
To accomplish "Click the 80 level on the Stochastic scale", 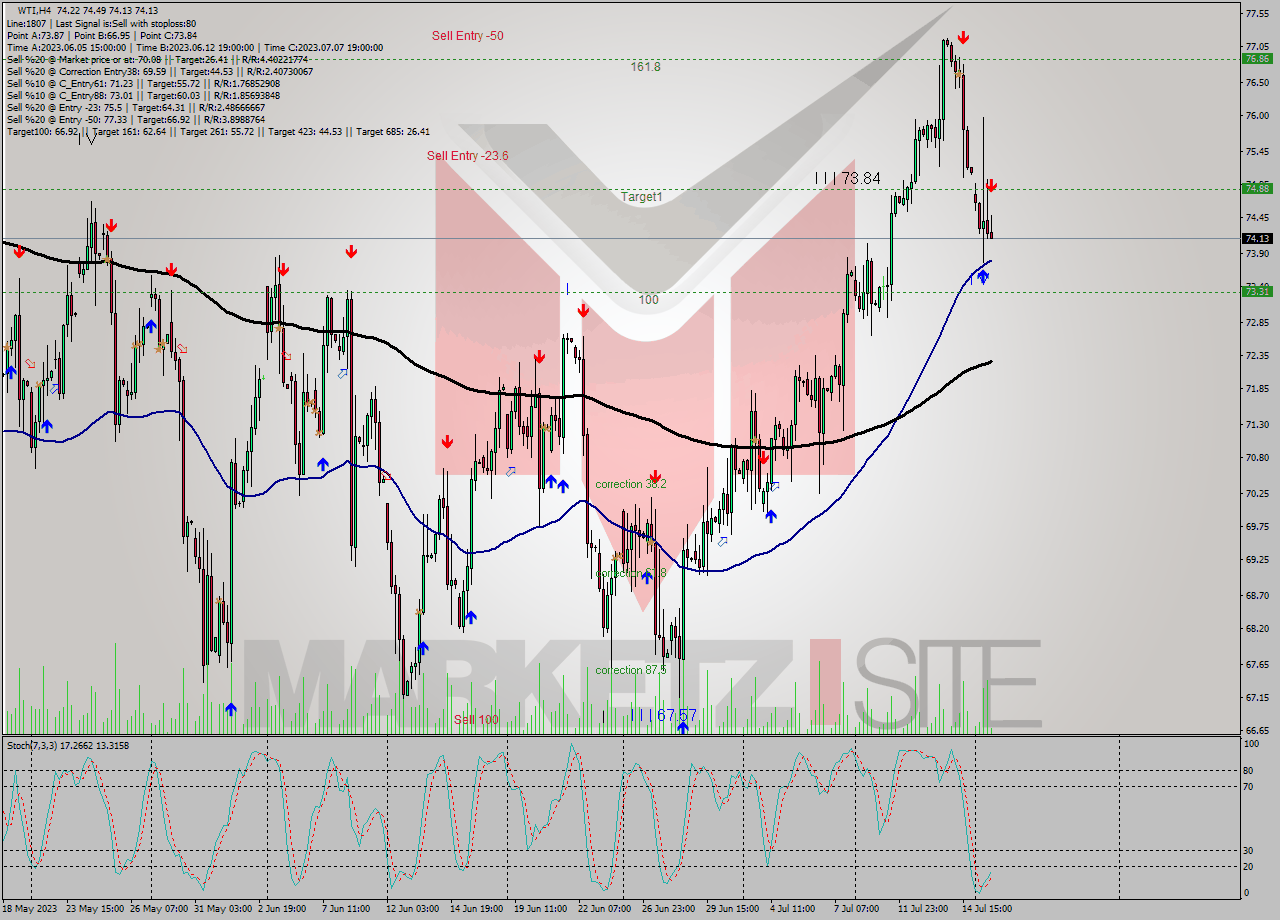I will click(x=1249, y=770).
